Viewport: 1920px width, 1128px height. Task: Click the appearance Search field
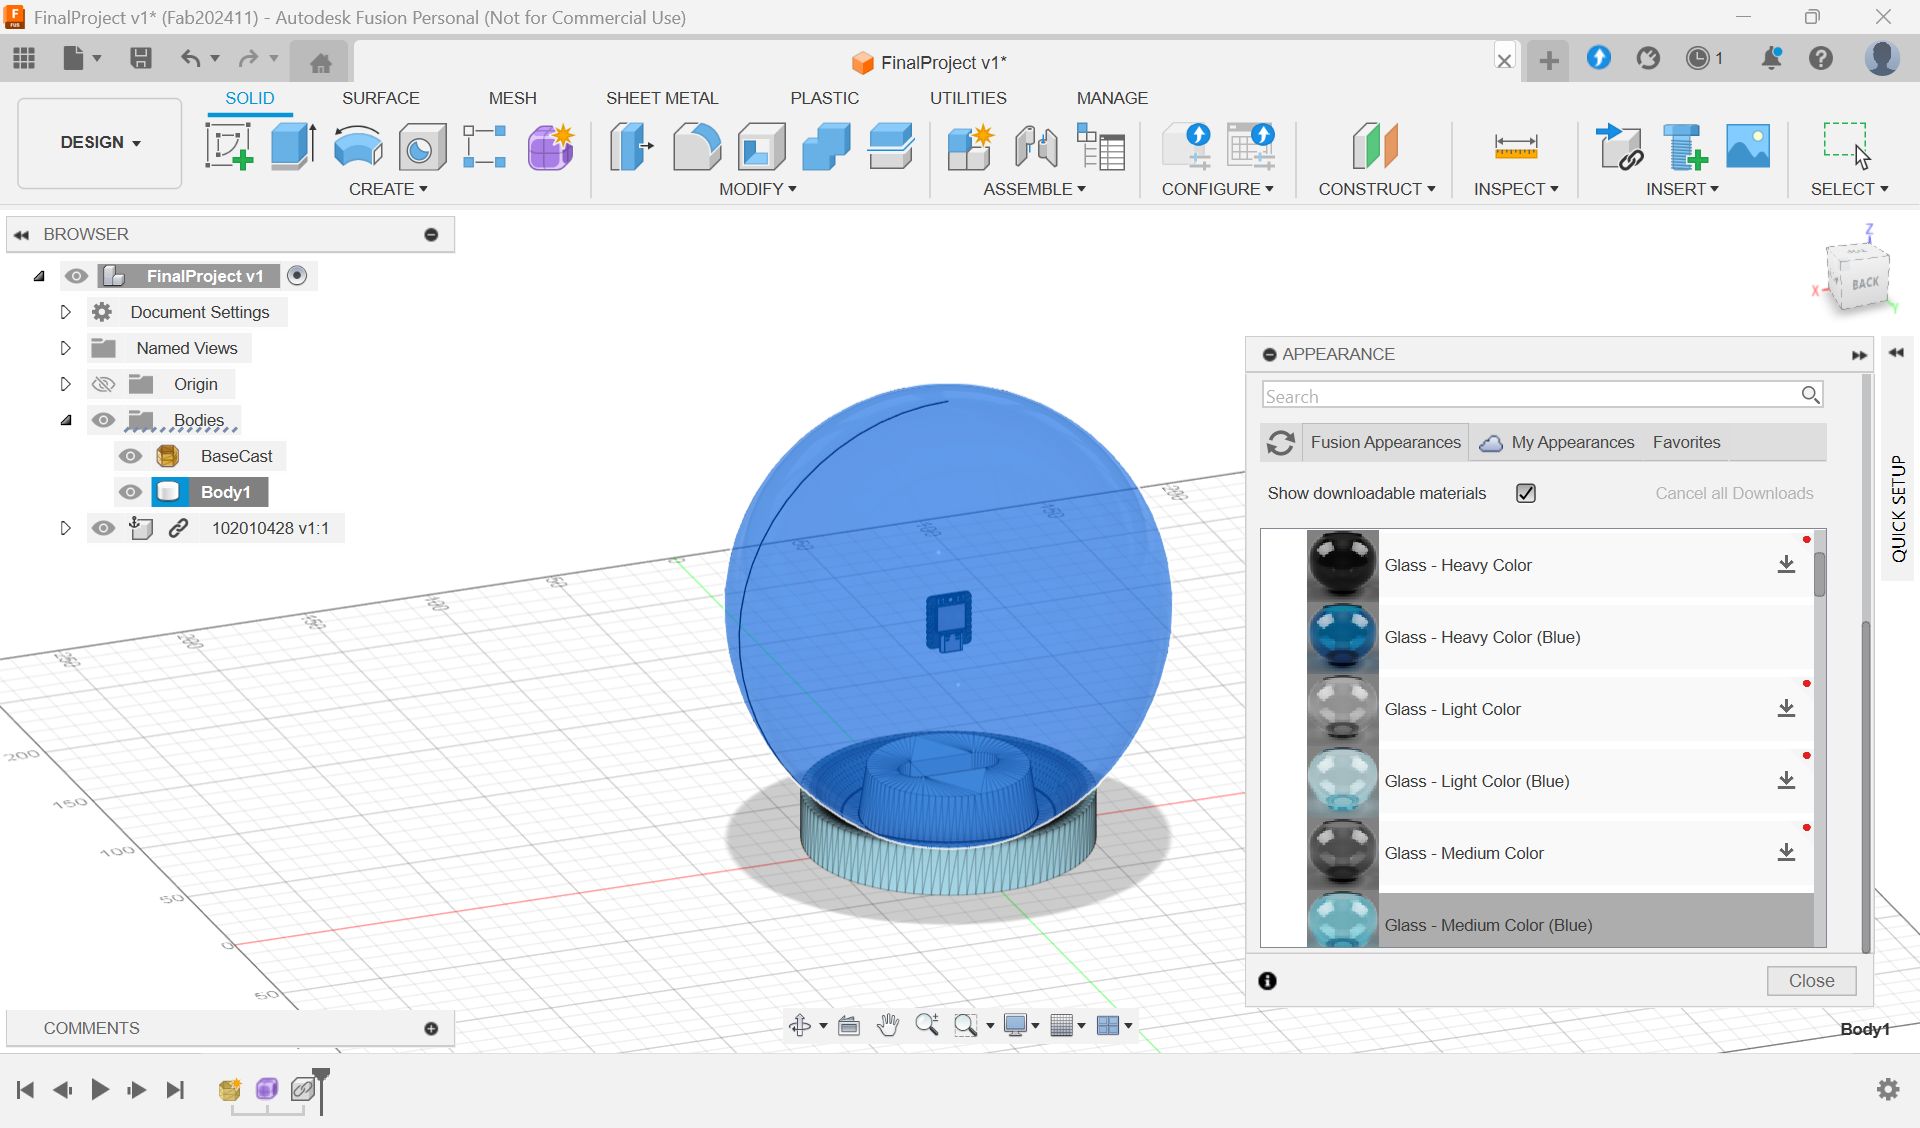pyautogui.click(x=1542, y=396)
